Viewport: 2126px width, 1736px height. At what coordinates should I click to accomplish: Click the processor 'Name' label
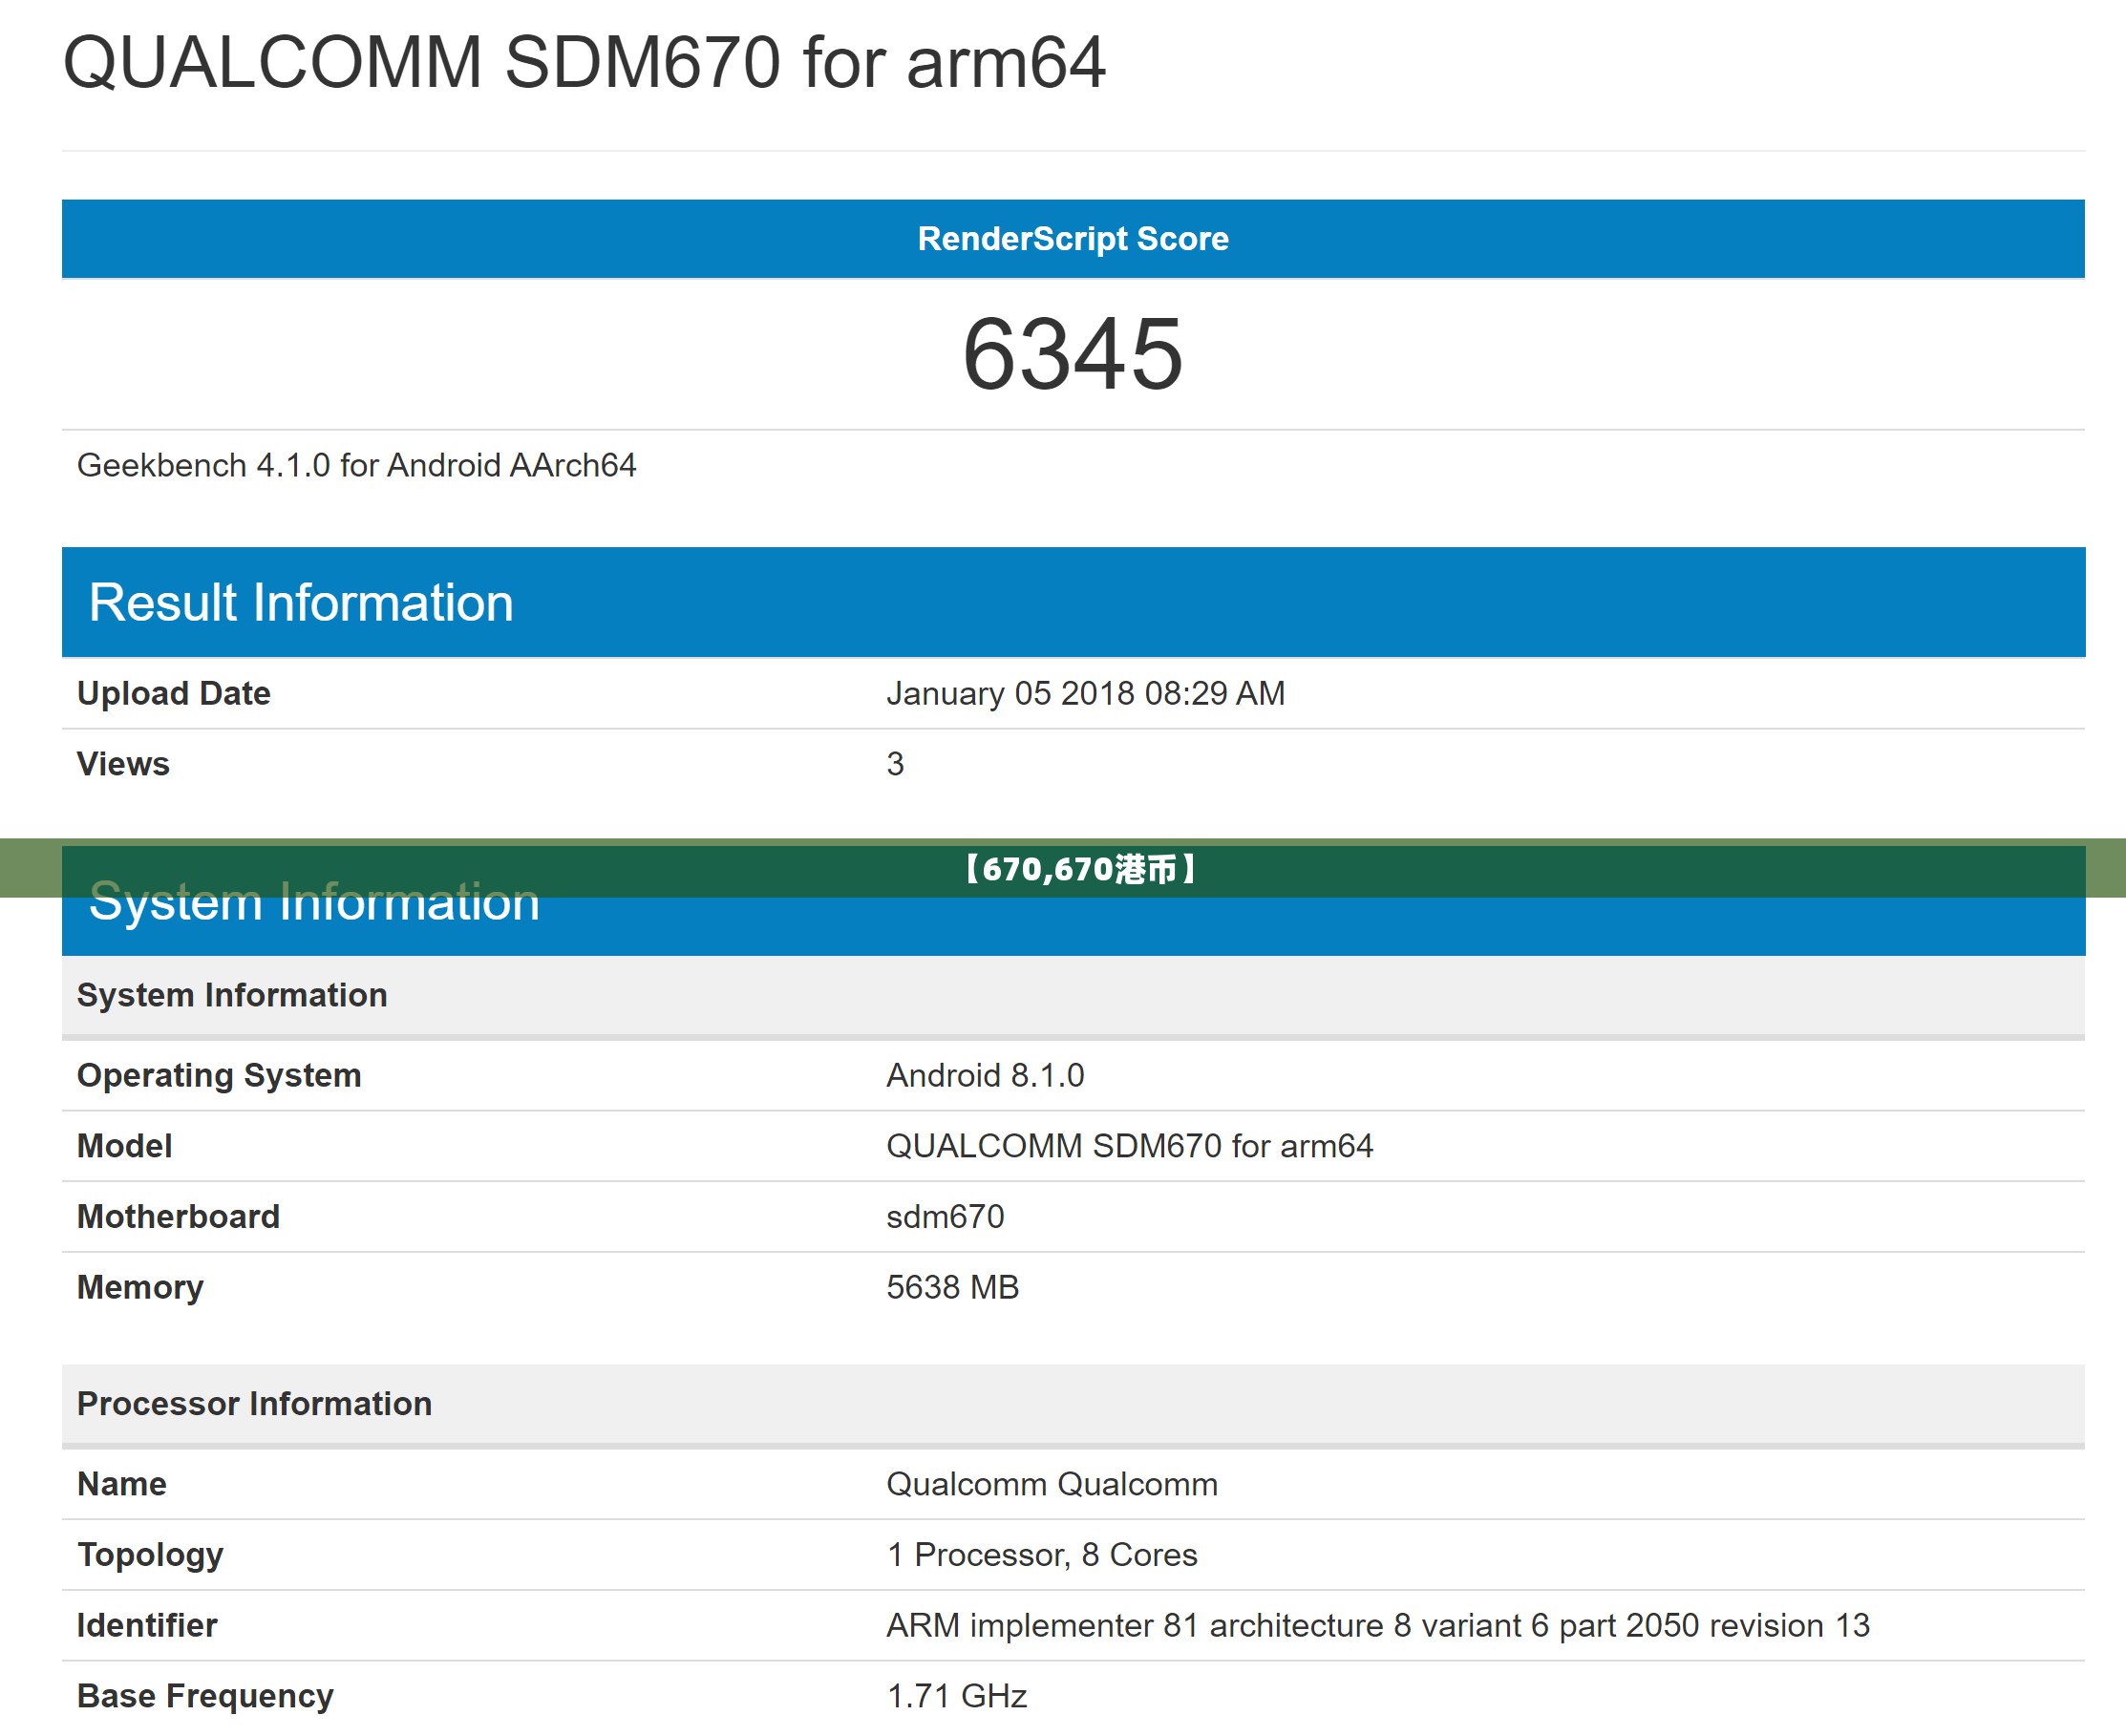[x=122, y=1485]
